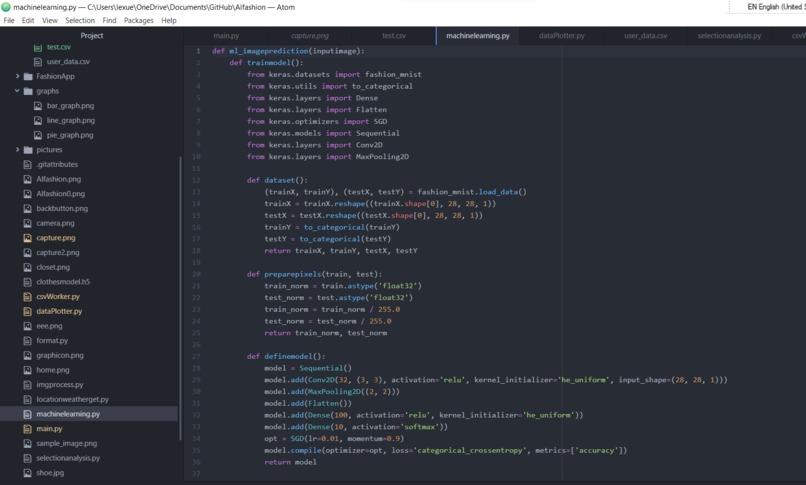This screenshot has height=485, width=806.
Task: Click the camera.png image icon
Action: (28, 223)
